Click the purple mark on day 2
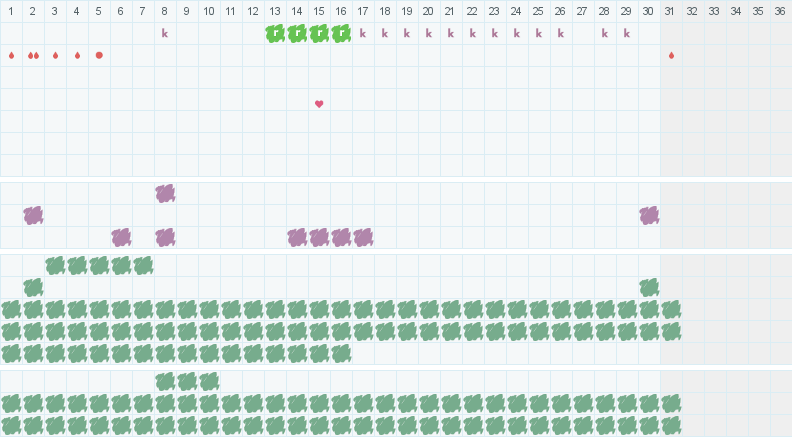The width and height of the screenshot is (792, 437). 33,216
